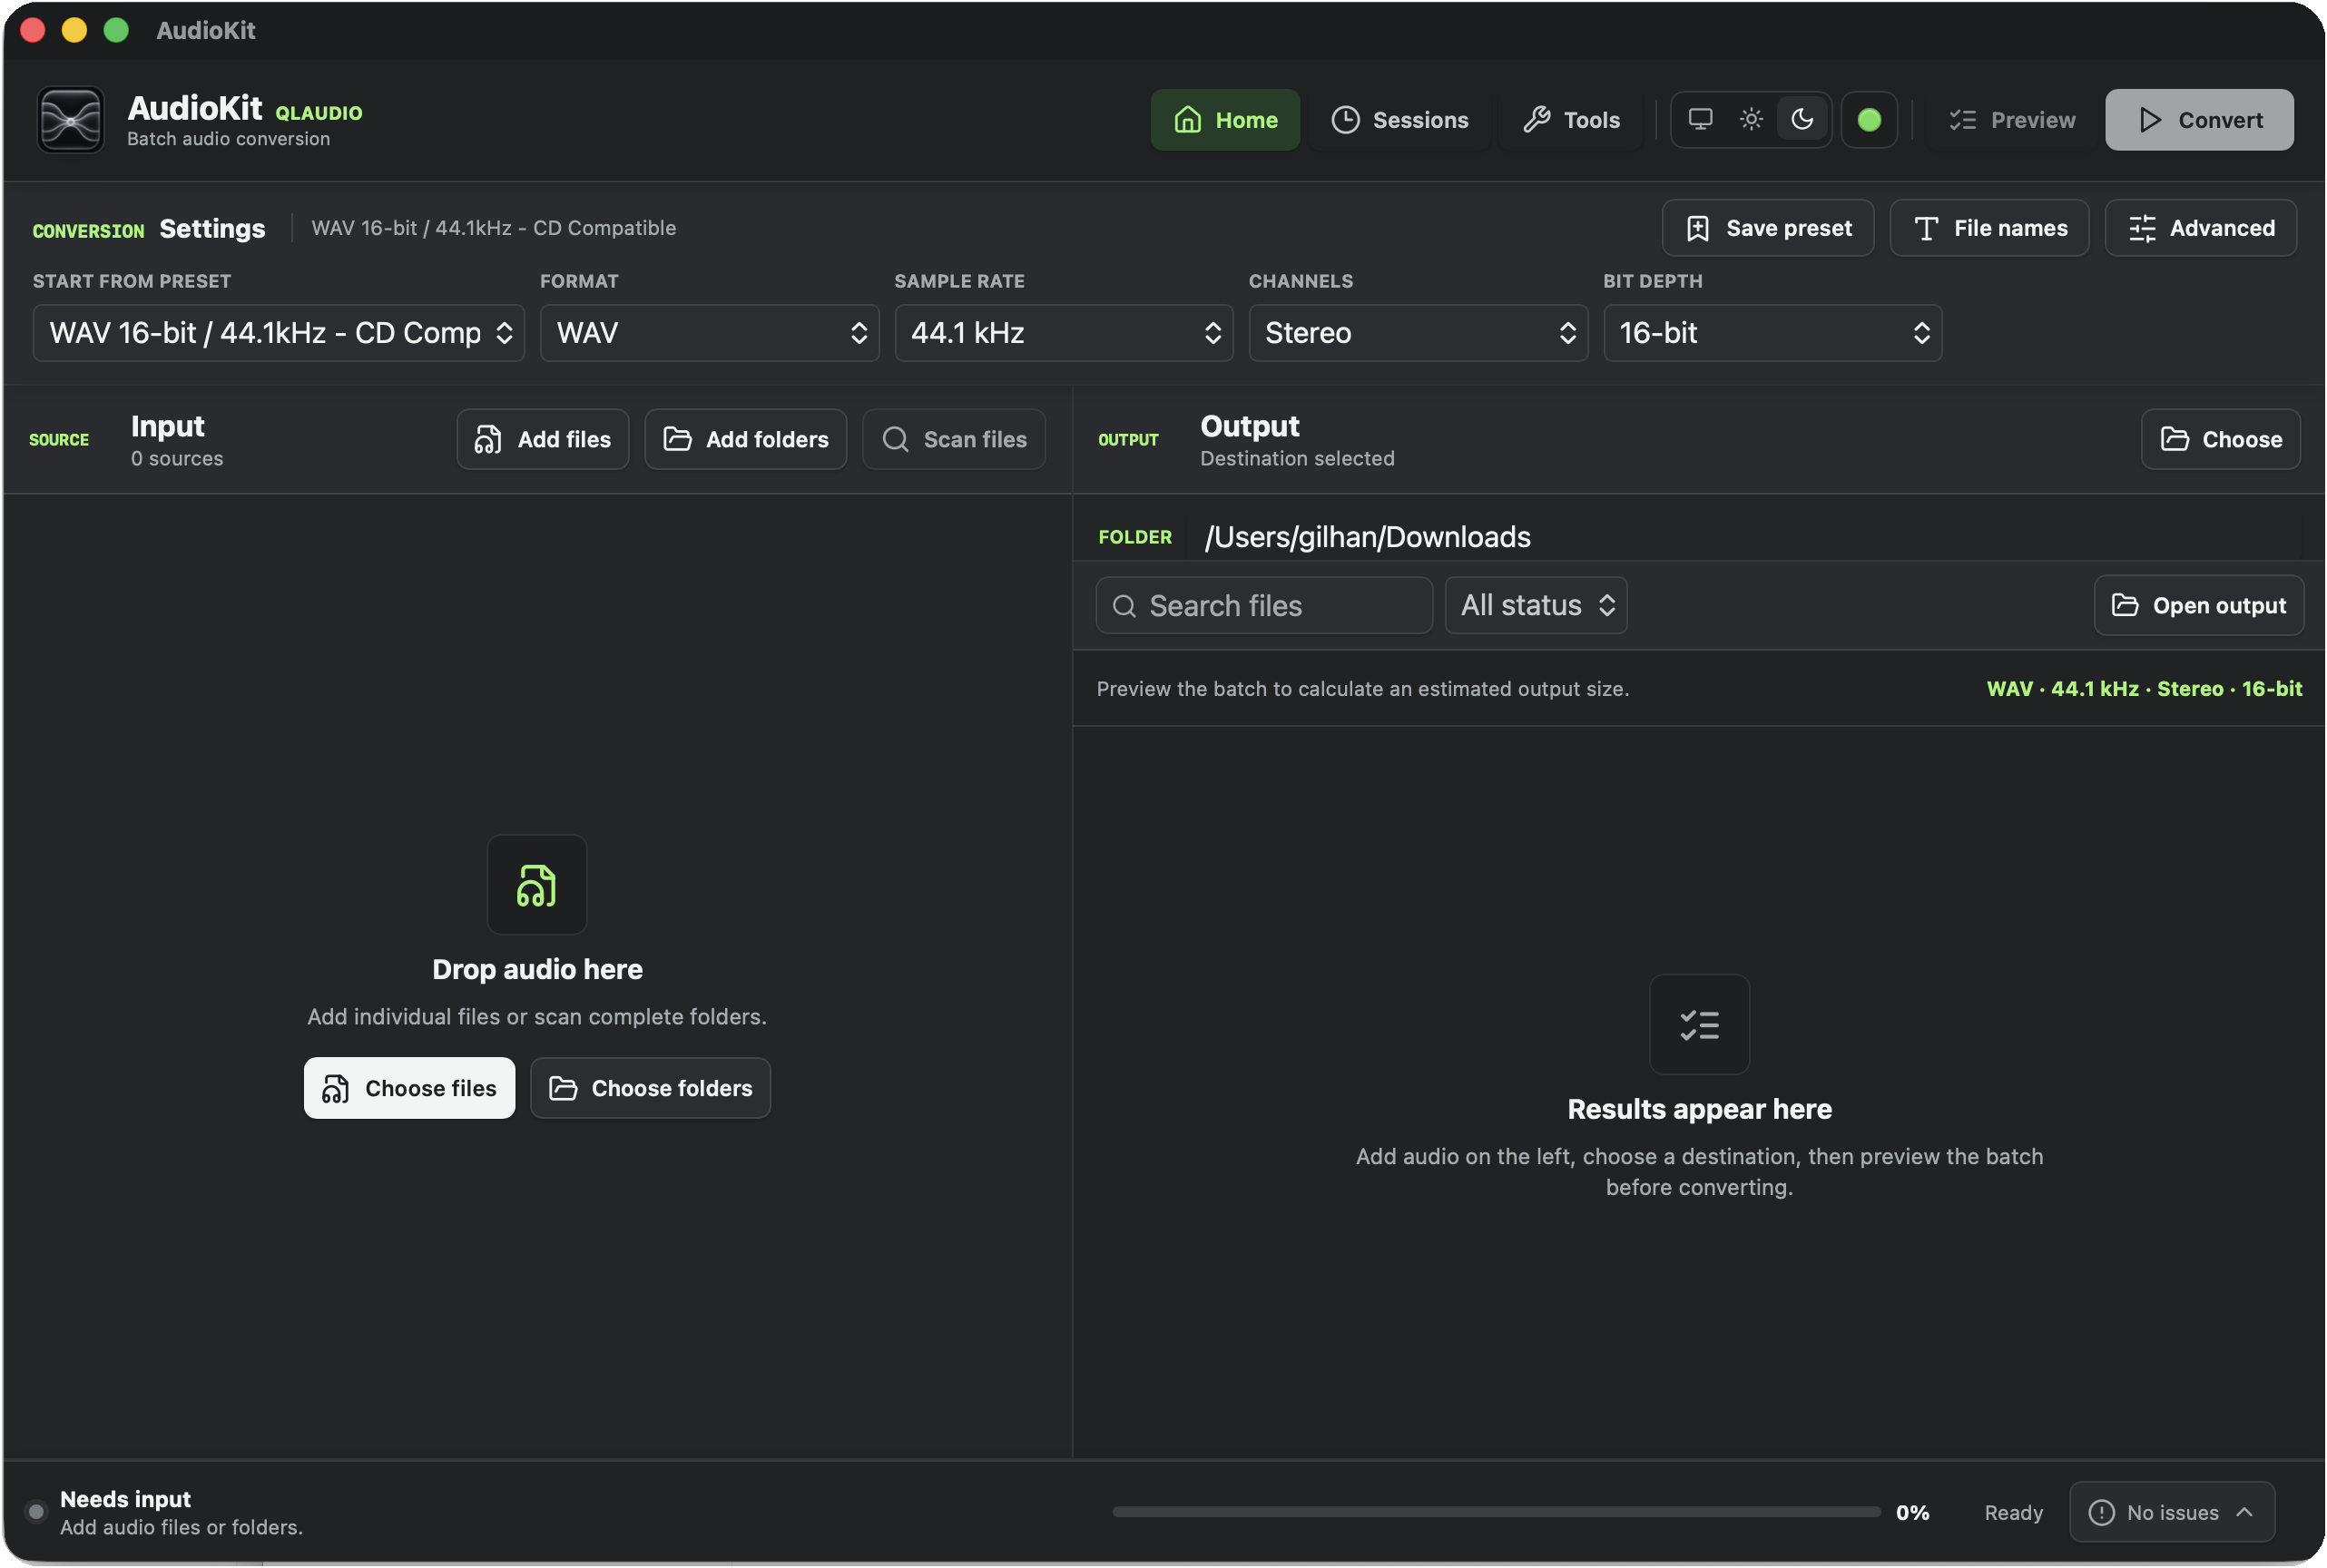Start conversion with Convert button
Viewport: 2327px width, 1568px height.
point(2199,120)
